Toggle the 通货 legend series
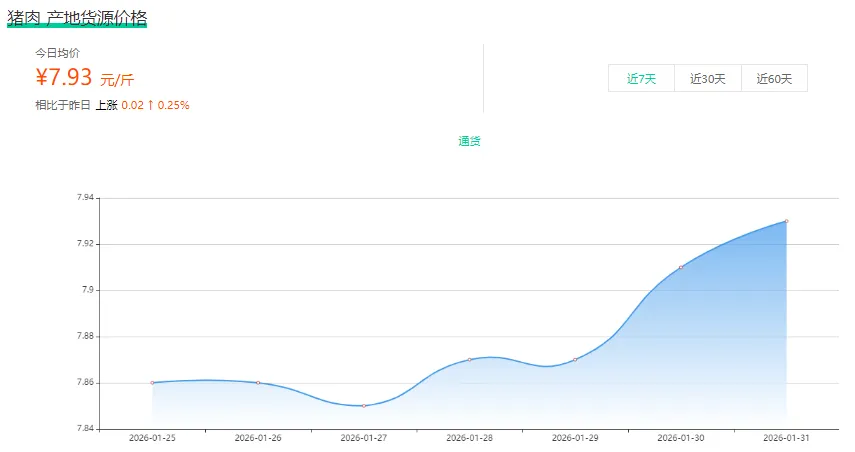The width and height of the screenshot is (855, 452). 469,141
